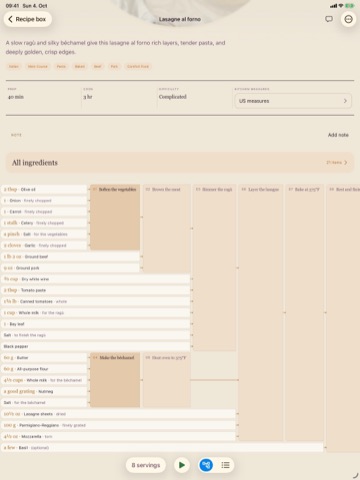
Task: Select the Onion finely chopped row
Action: pyautogui.click(x=44, y=201)
